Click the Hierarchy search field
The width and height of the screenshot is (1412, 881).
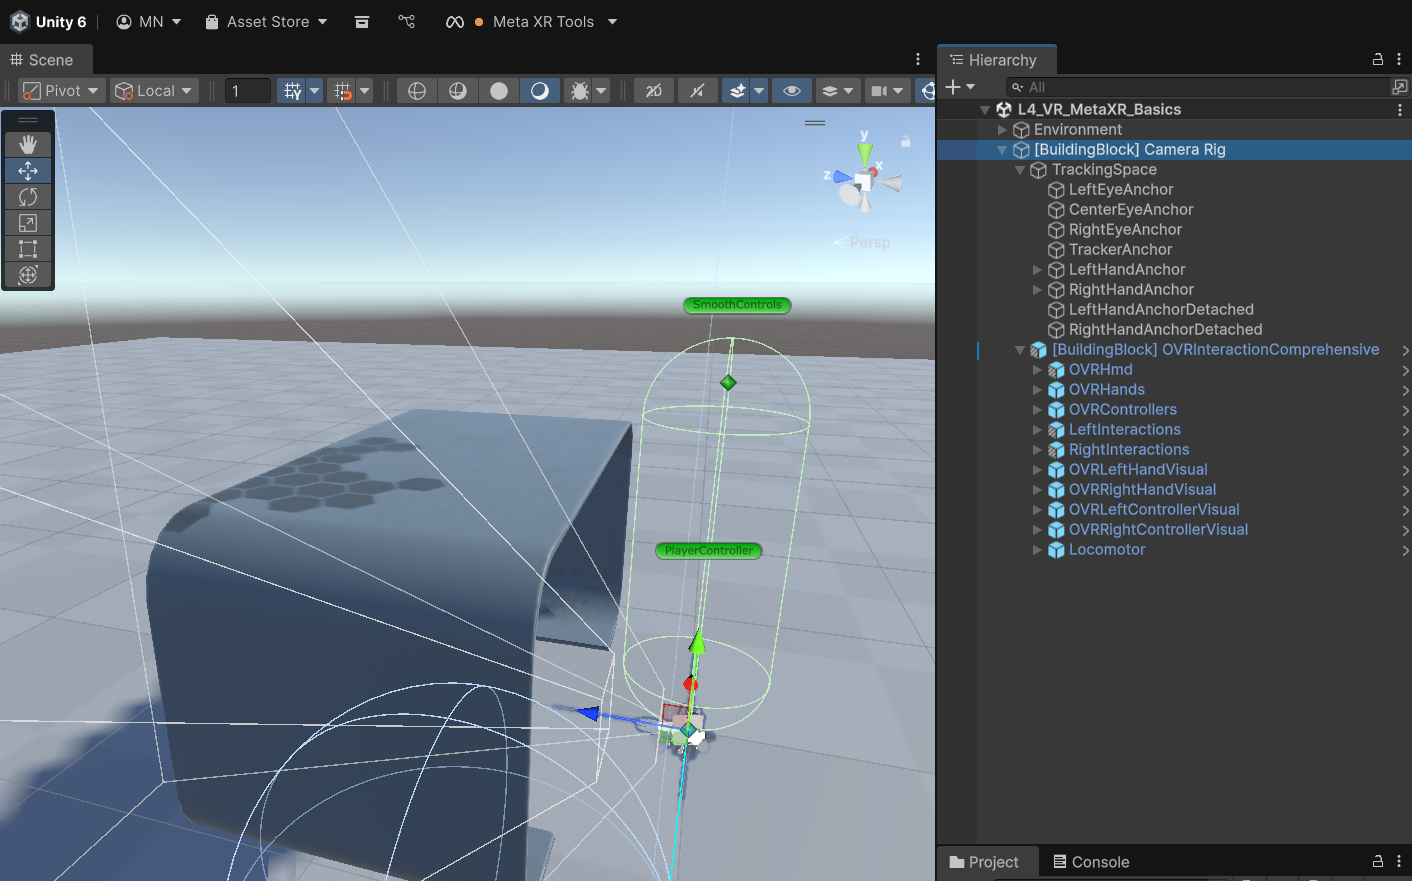point(1200,87)
